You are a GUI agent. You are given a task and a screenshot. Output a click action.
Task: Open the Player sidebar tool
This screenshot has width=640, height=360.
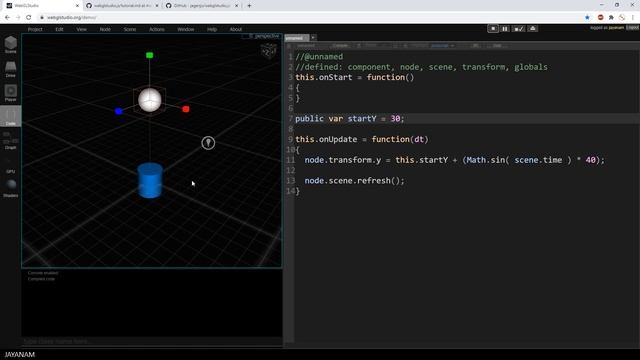click(11, 93)
